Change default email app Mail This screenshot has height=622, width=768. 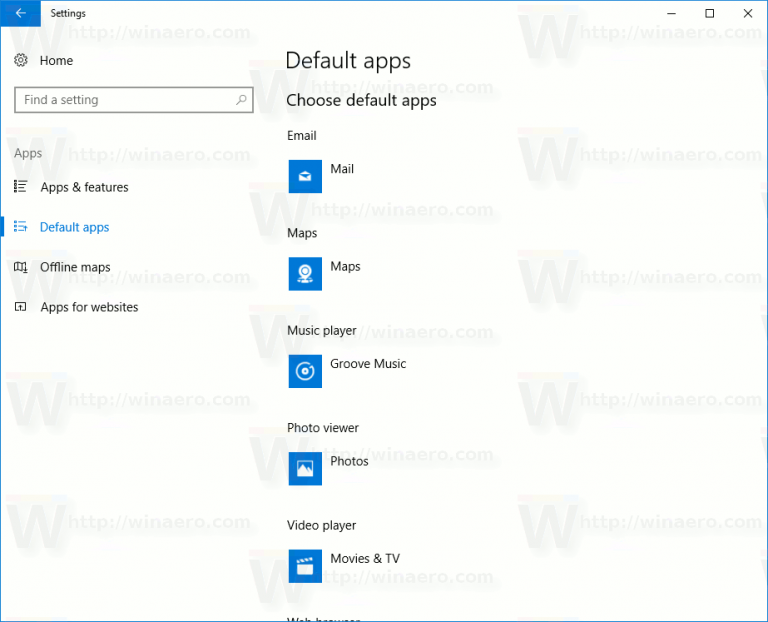342,169
